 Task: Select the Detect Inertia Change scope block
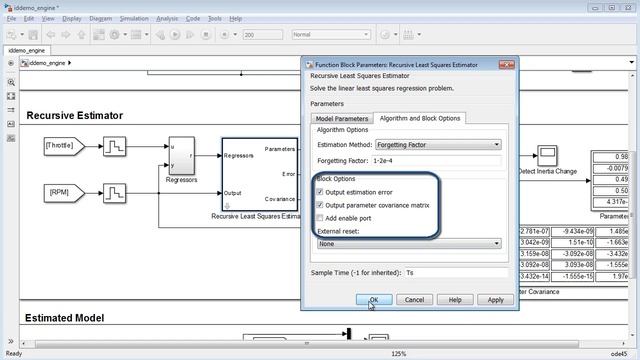[547, 156]
